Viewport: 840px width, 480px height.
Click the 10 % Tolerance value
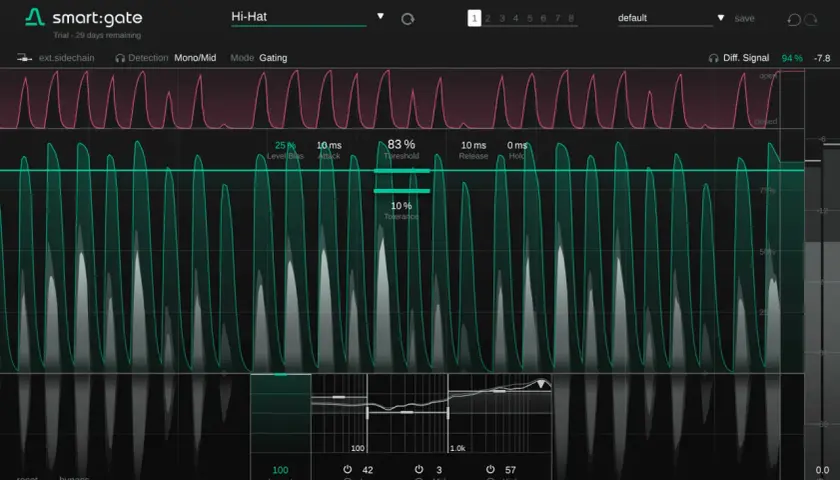pos(401,206)
